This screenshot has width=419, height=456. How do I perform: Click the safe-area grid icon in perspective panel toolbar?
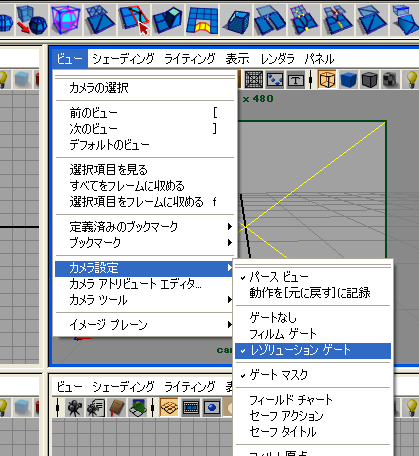click(254, 80)
